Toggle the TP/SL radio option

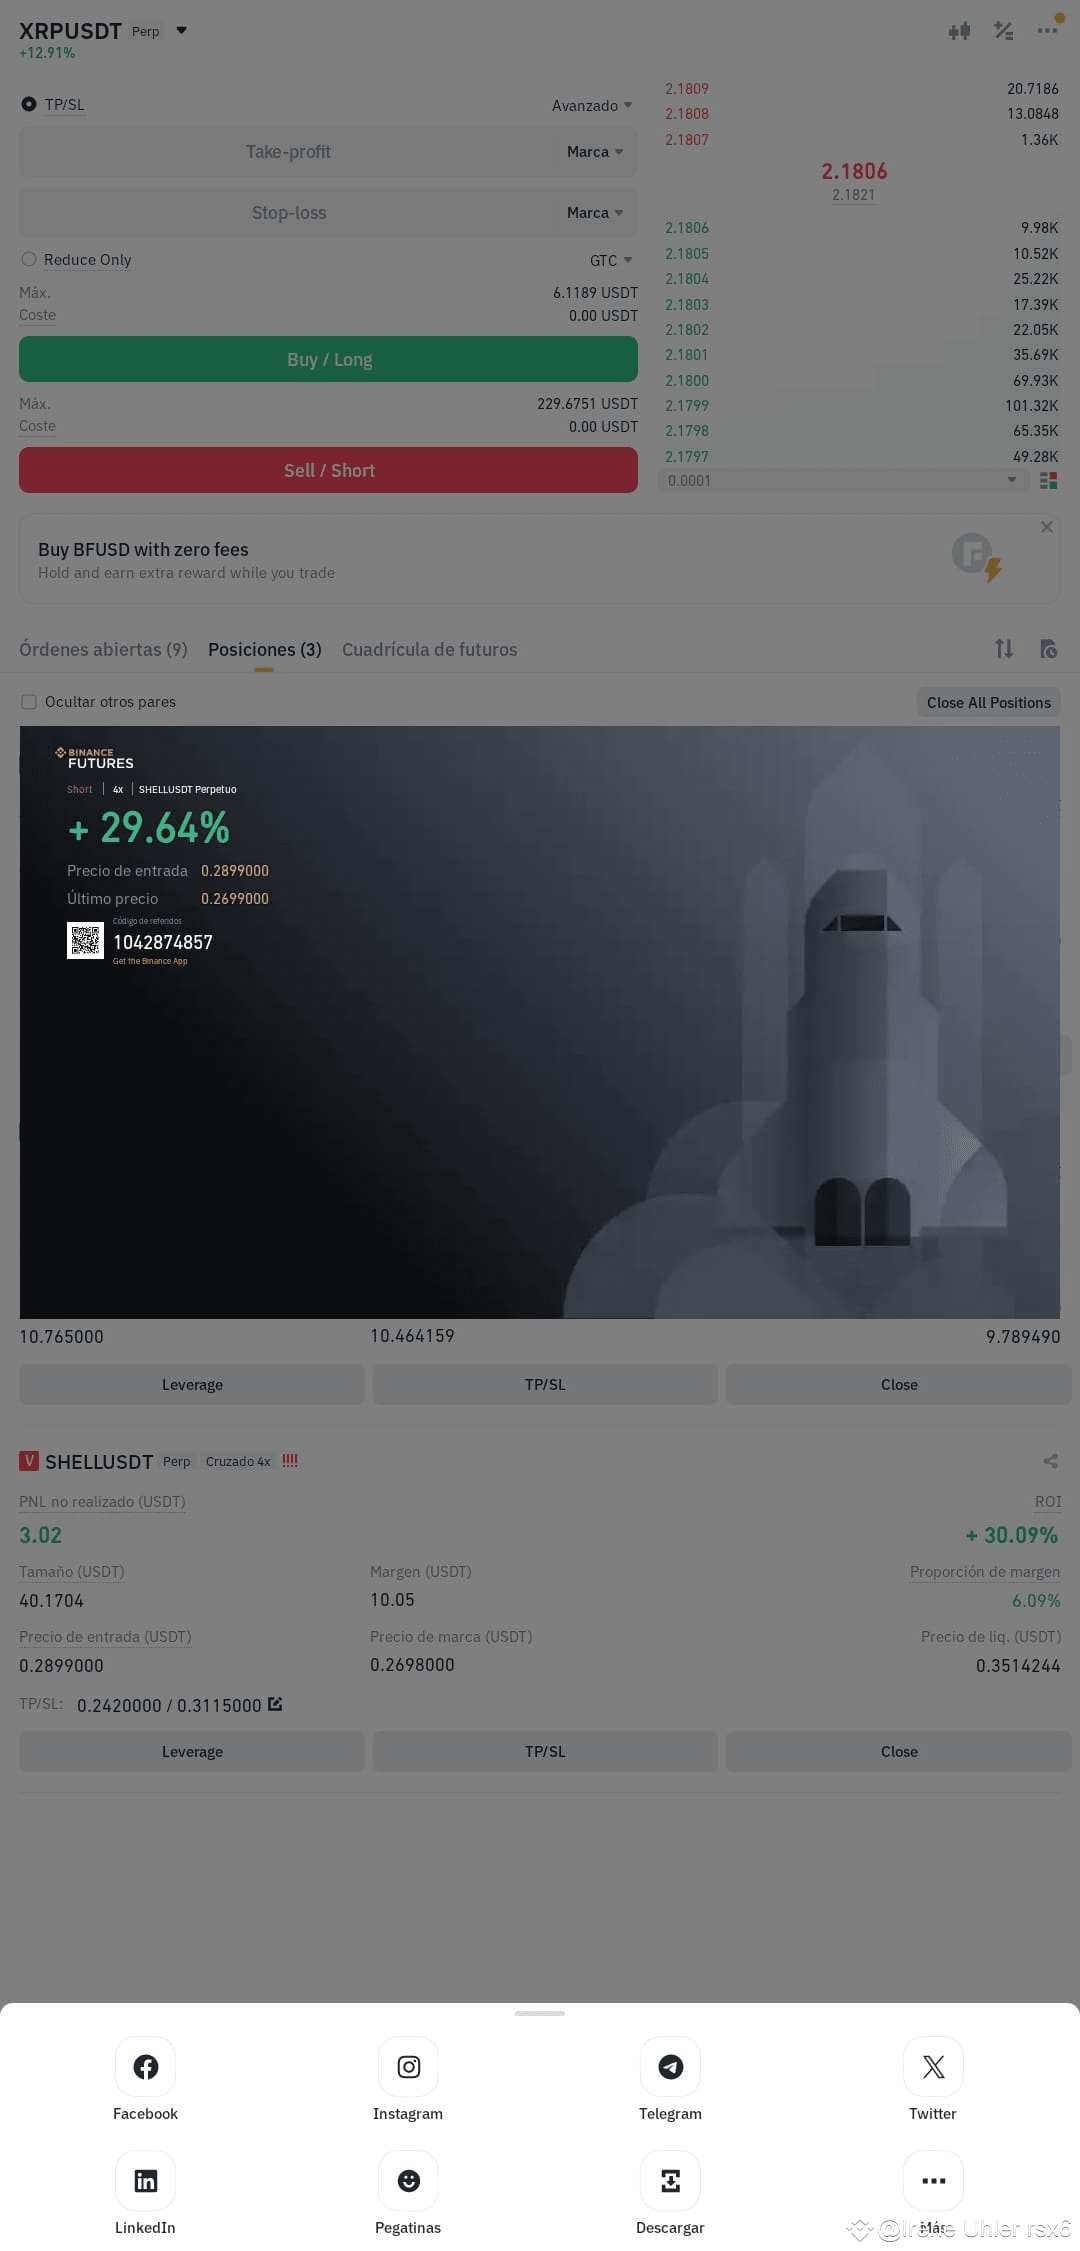pos(29,104)
